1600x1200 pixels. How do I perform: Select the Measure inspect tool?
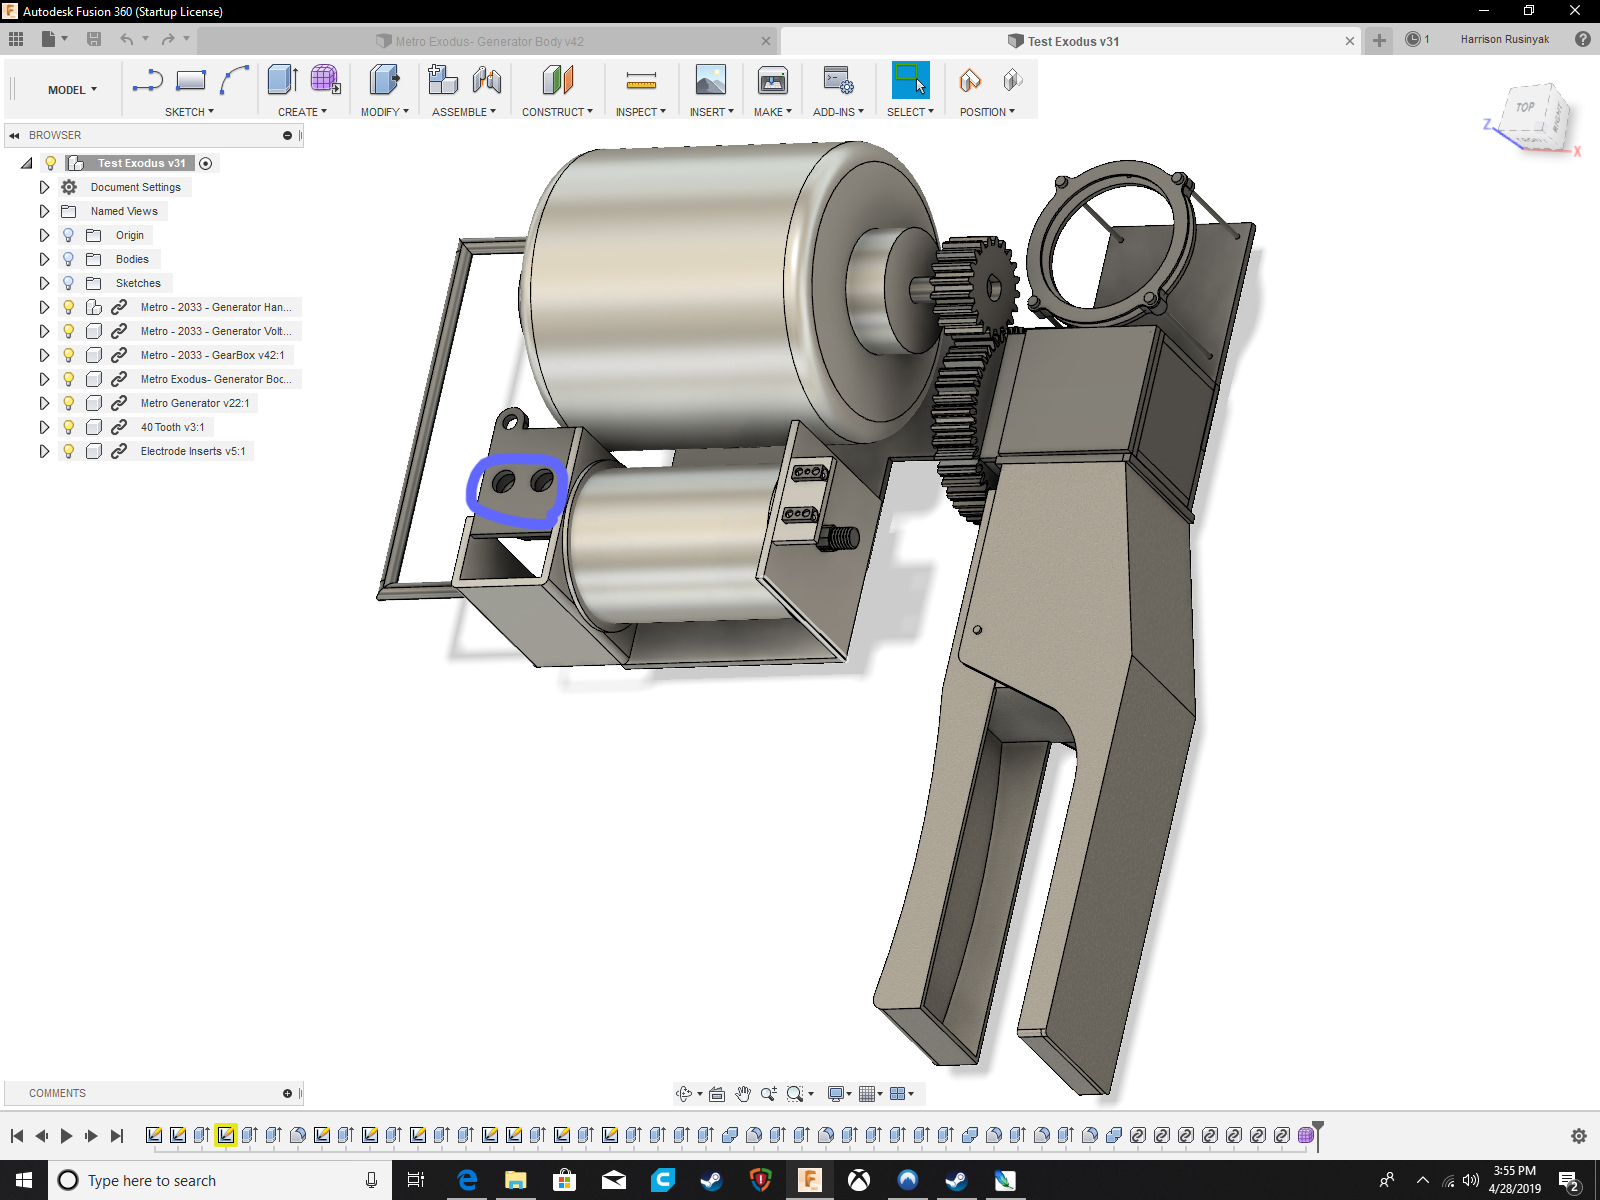tap(641, 80)
